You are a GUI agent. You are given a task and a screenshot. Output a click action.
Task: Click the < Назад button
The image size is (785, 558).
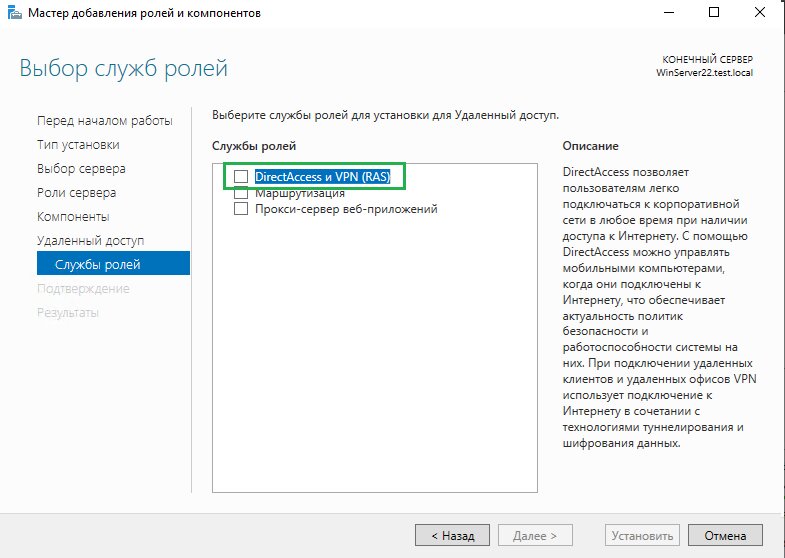[x=452, y=535]
